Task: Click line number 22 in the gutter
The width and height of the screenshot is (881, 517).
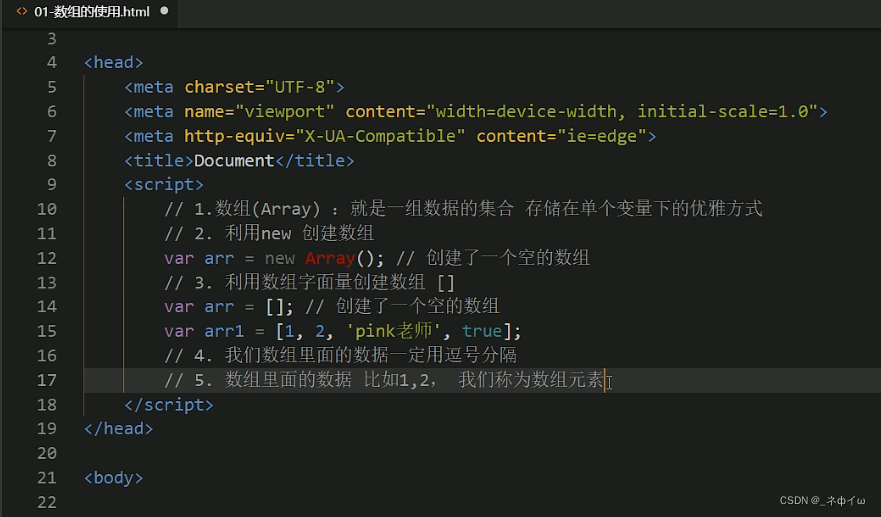Action: pos(47,502)
